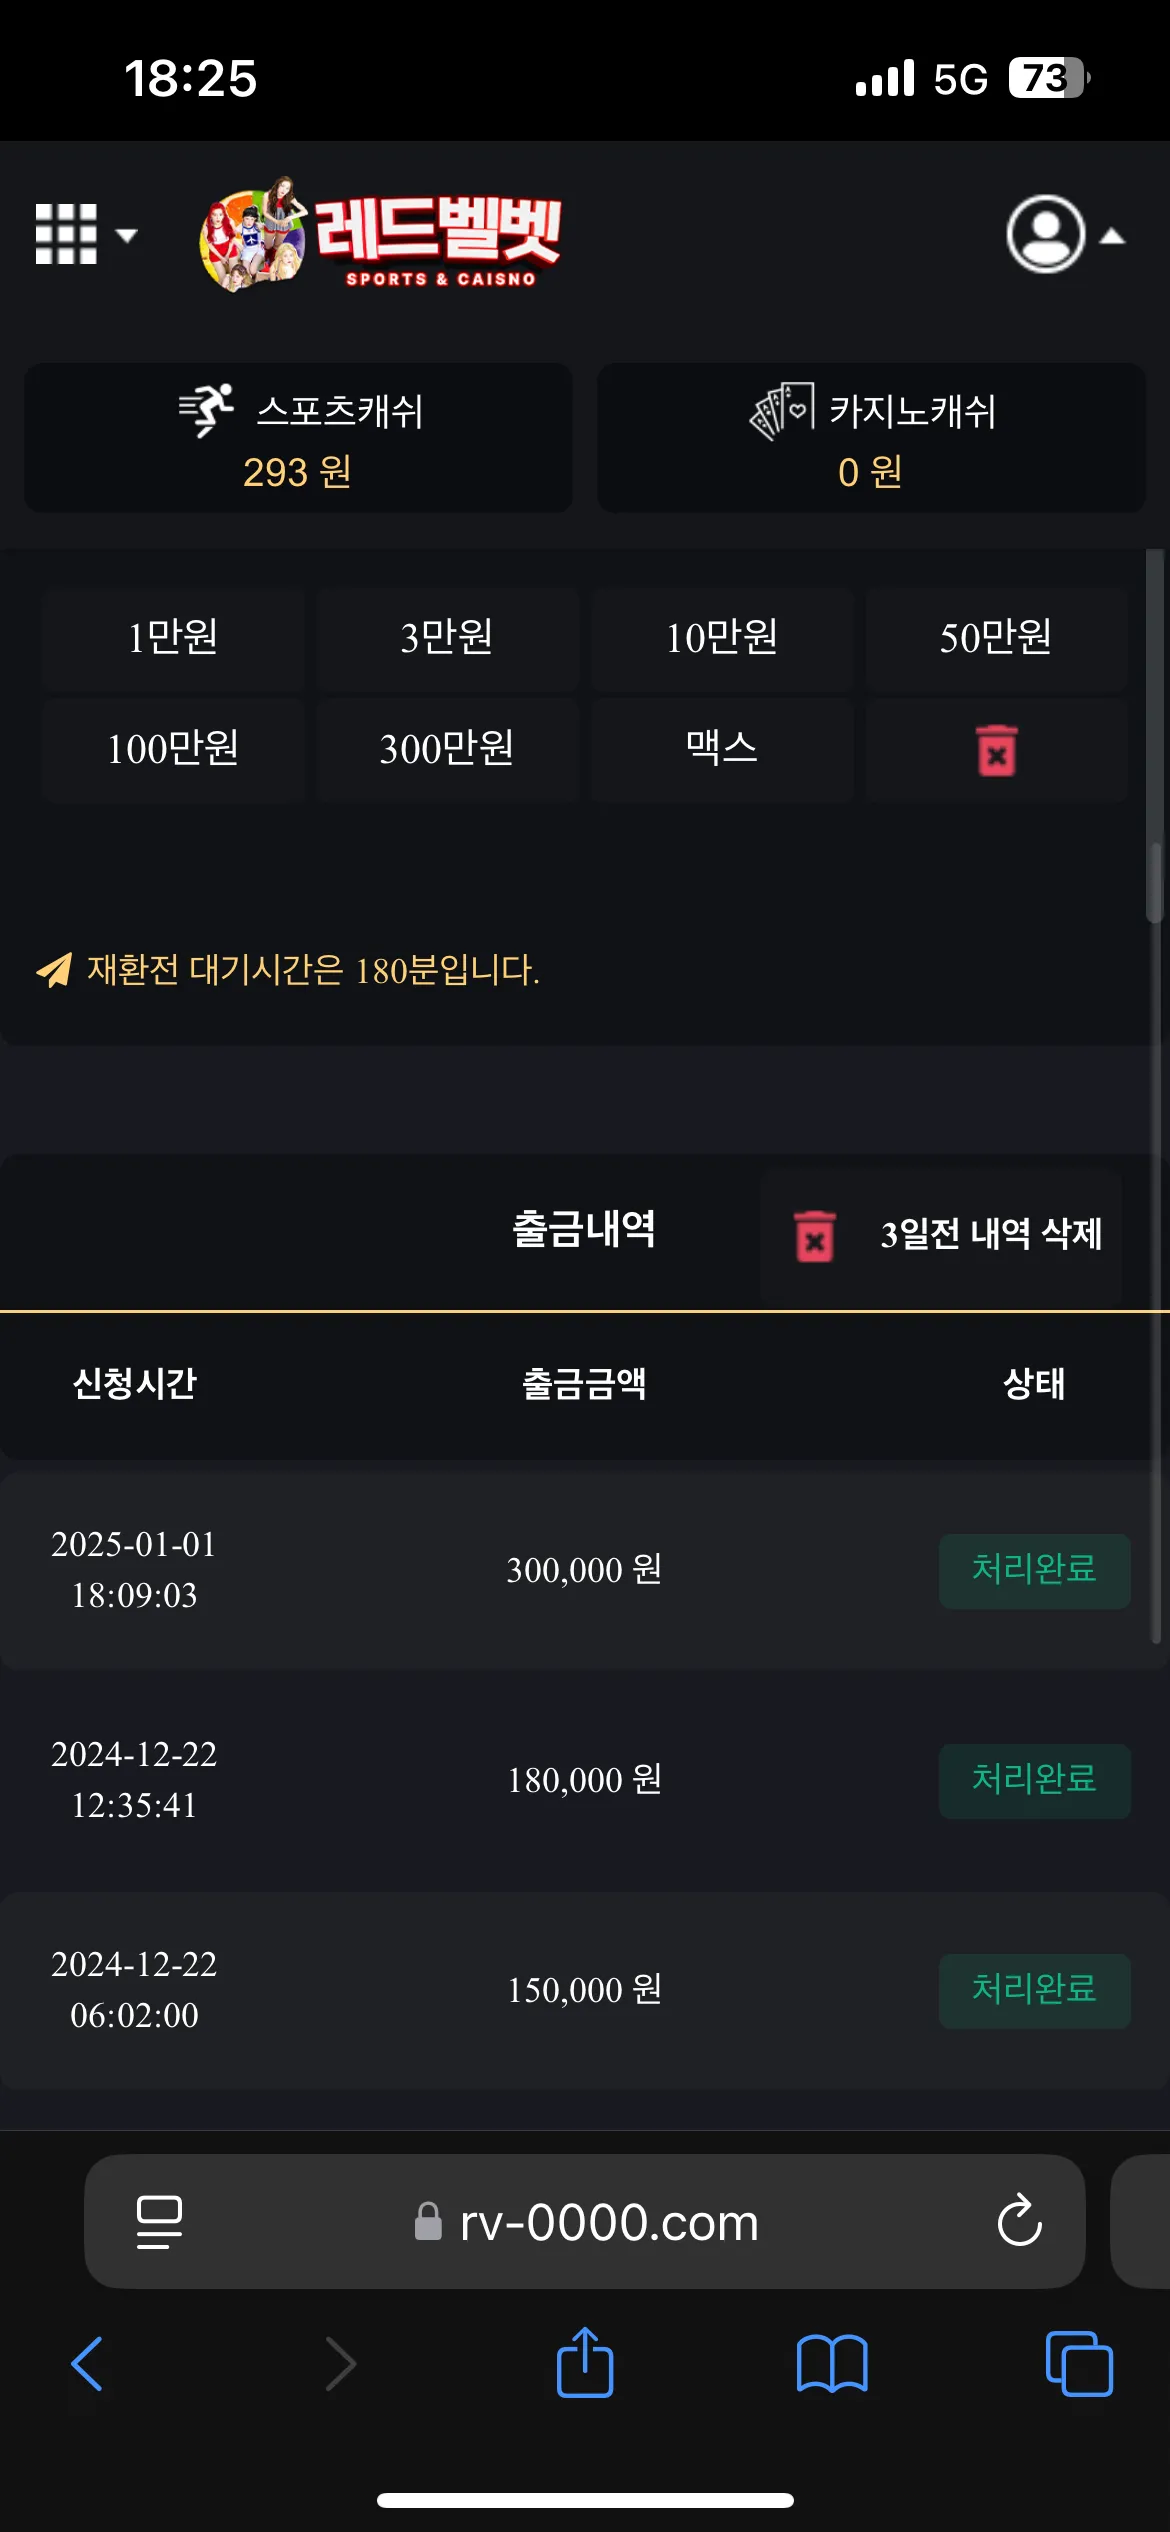
Task: Tap the 맥스 amount button
Action: [721, 748]
